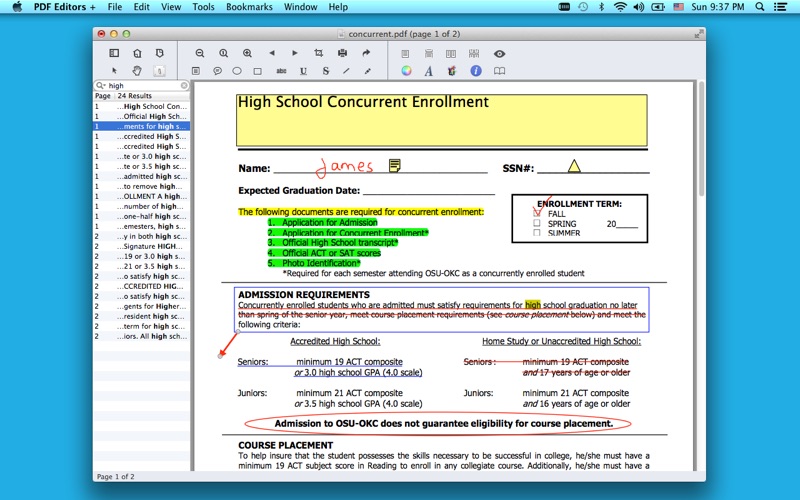Open the Bookmarks menu
This screenshot has width=800, height=500.
point(249,7)
